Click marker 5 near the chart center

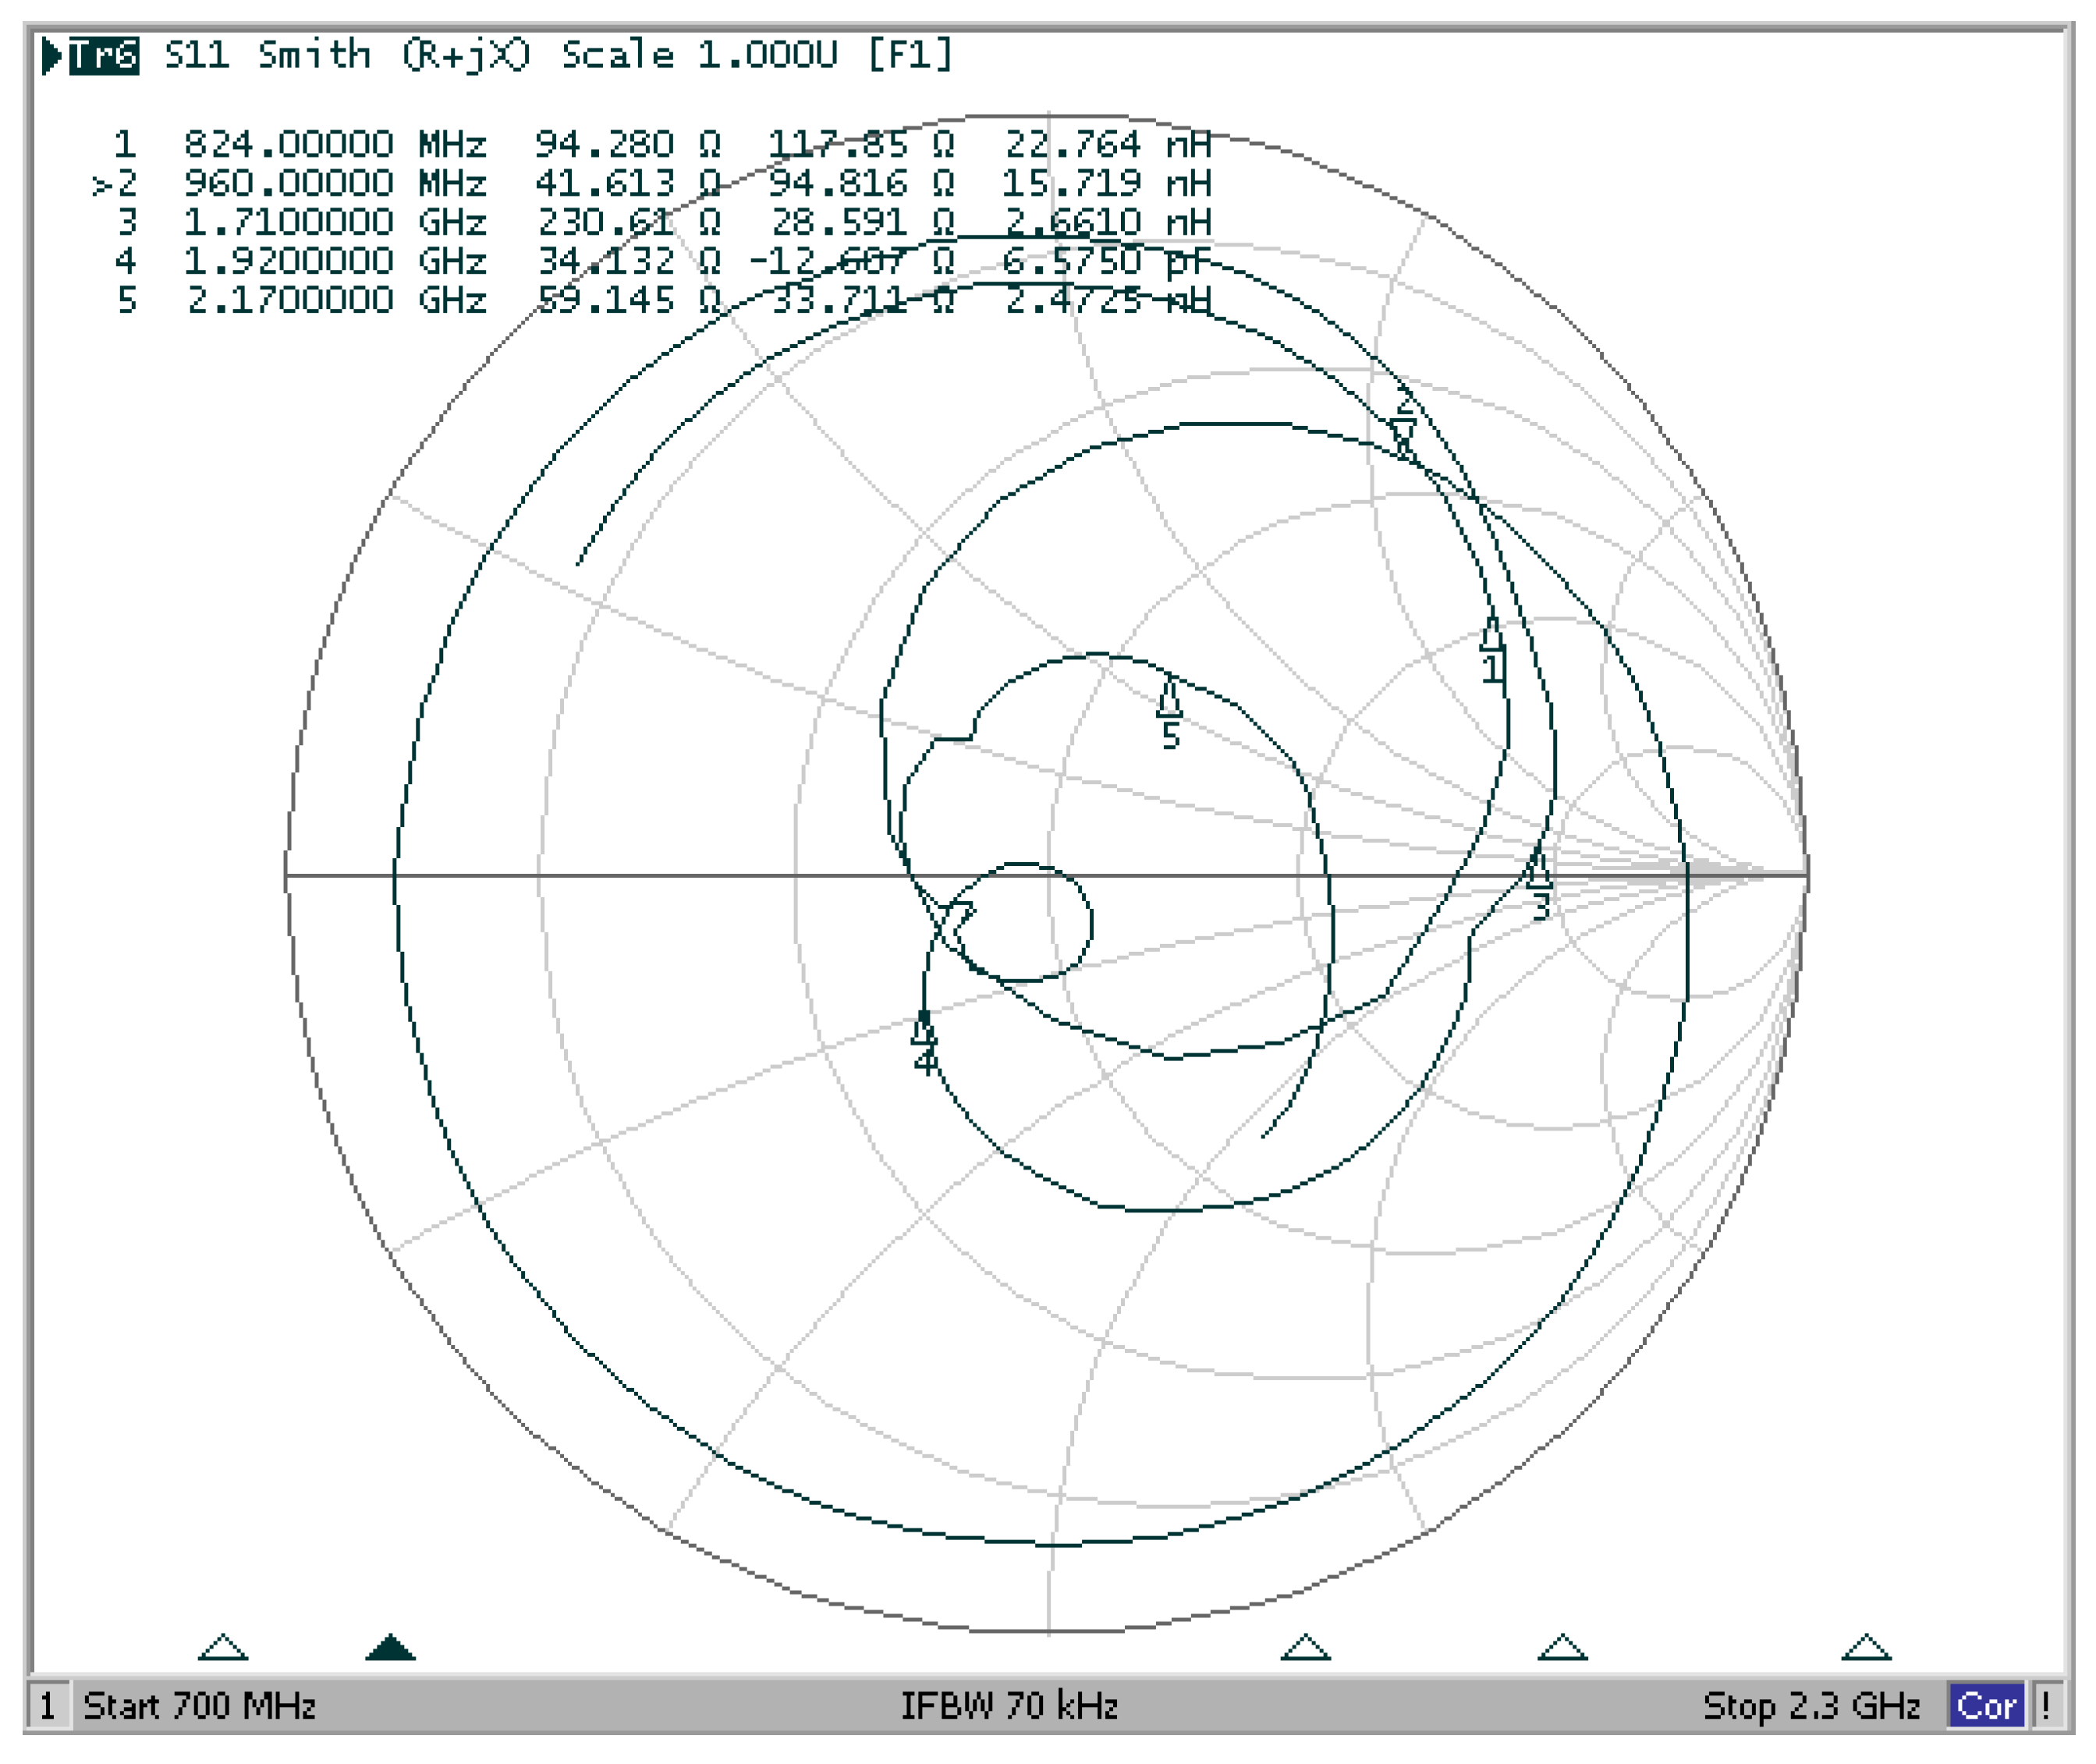pos(1169,697)
